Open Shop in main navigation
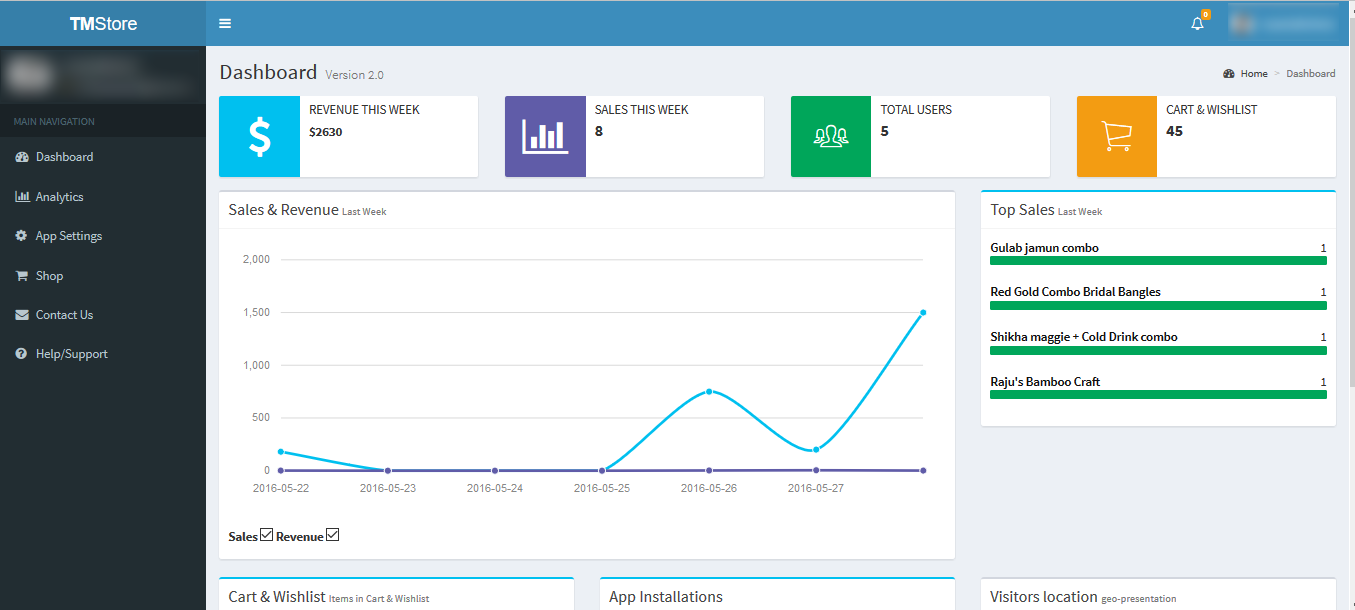This screenshot has width=1355, height=610. click(x=103, y=275)
